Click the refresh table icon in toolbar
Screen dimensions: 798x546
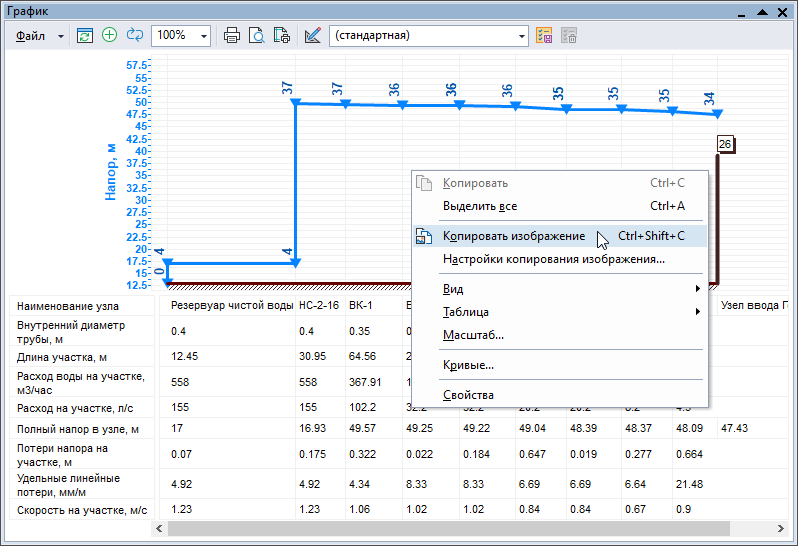pos(85,35)
